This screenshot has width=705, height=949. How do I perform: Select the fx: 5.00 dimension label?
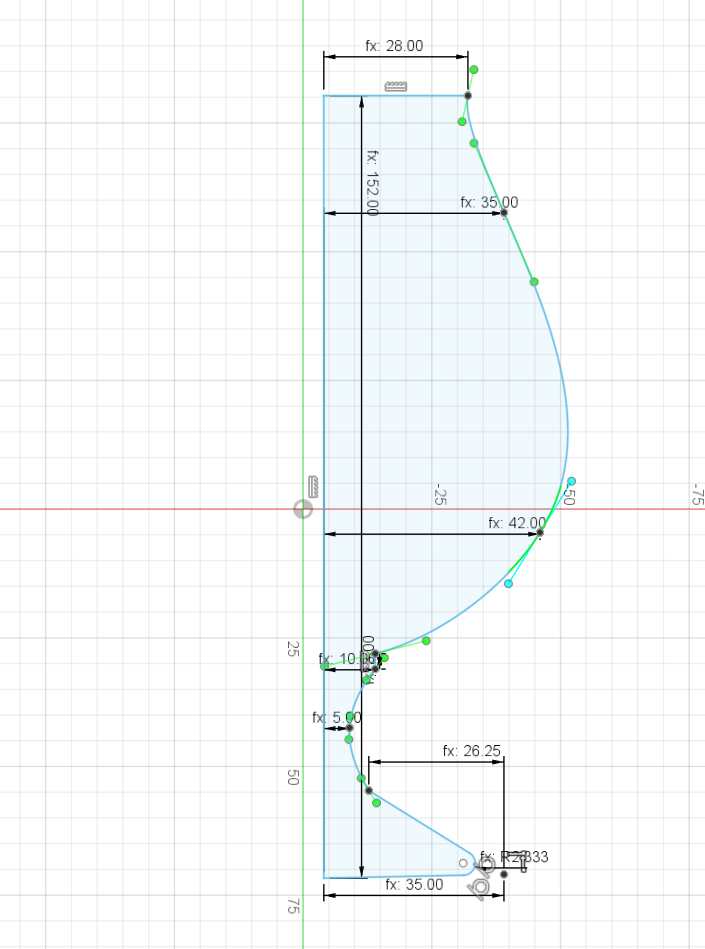tap(337, 718)
